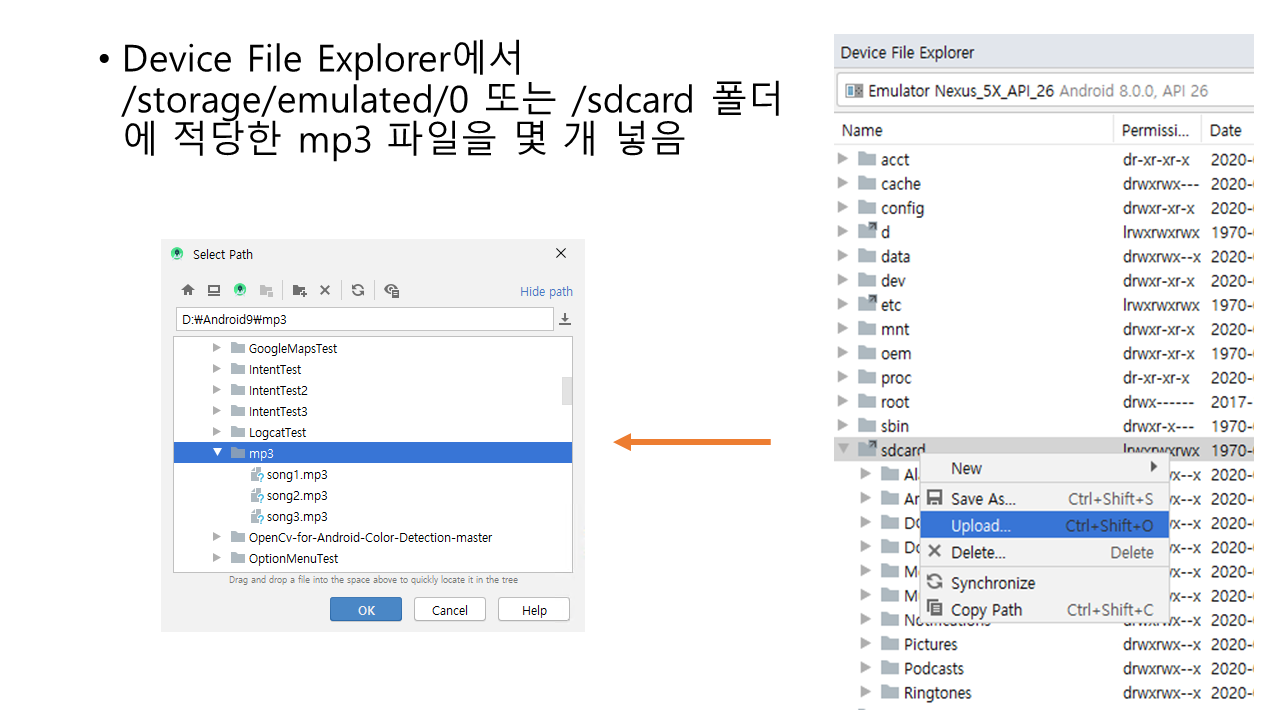The height and width of the screenshot is (720, 1280).
Task: Click the file tree vertical scrollbar
Action: pos(567,390)
